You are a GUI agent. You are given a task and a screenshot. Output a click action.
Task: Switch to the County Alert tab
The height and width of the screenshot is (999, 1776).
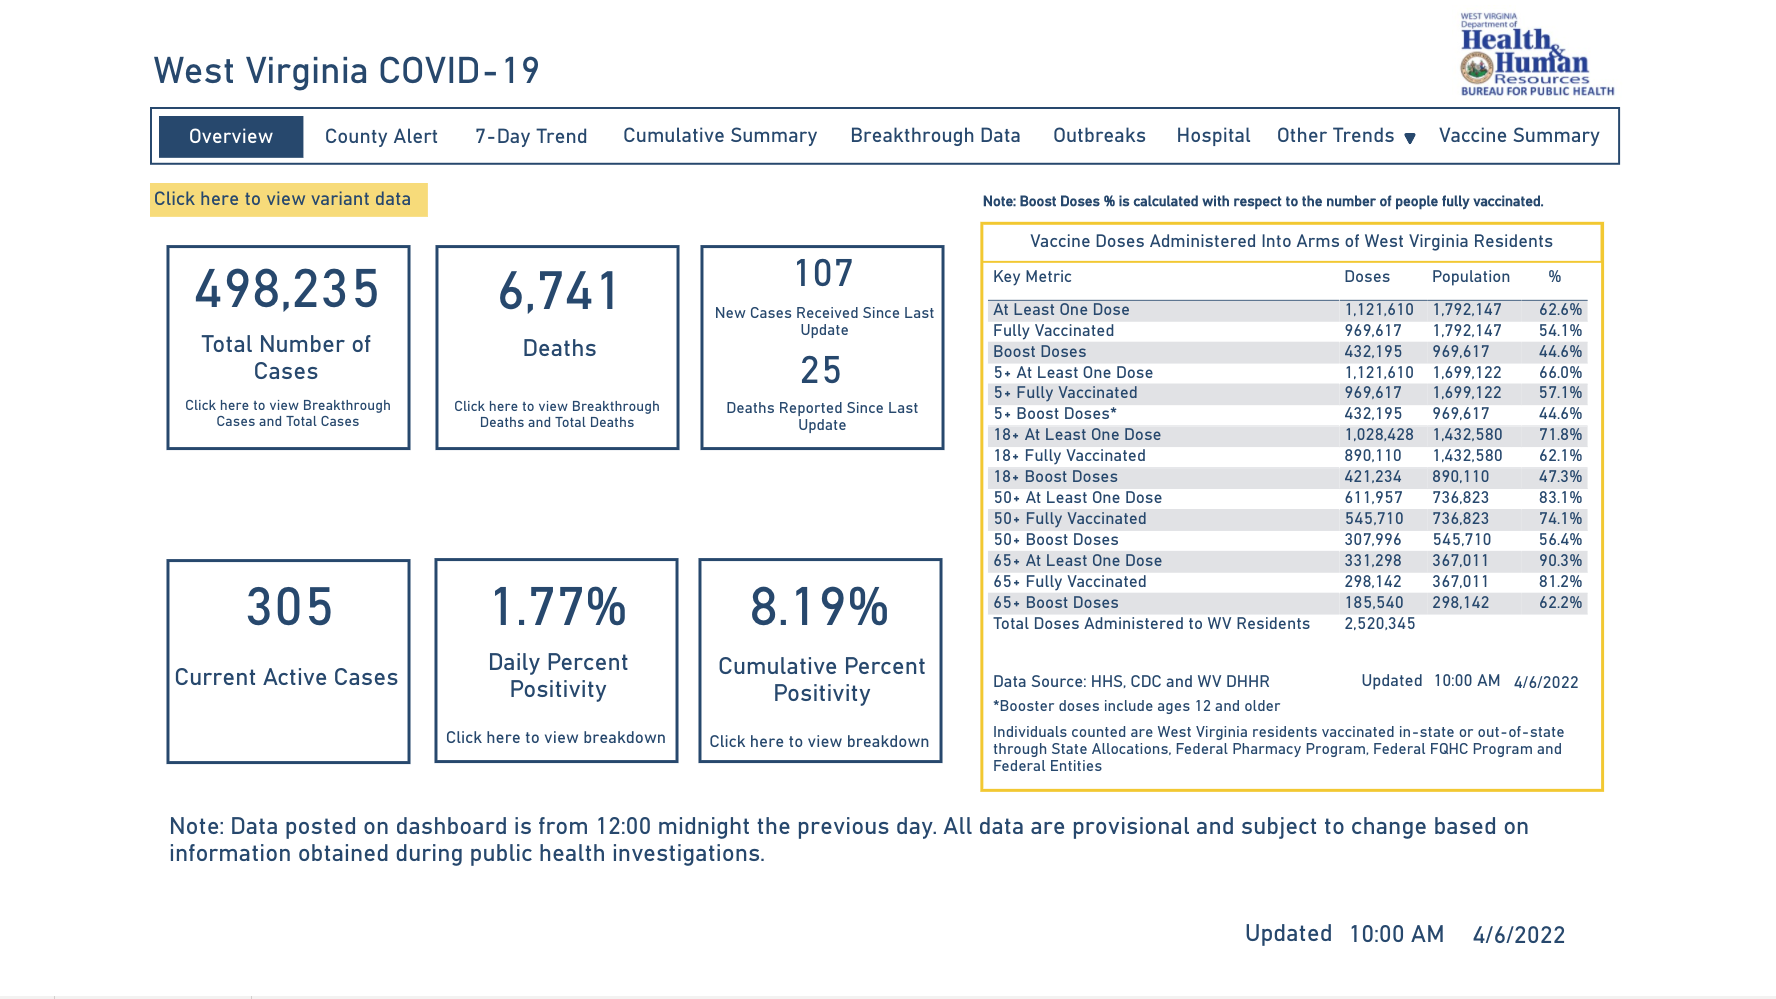tap(381, 137)
